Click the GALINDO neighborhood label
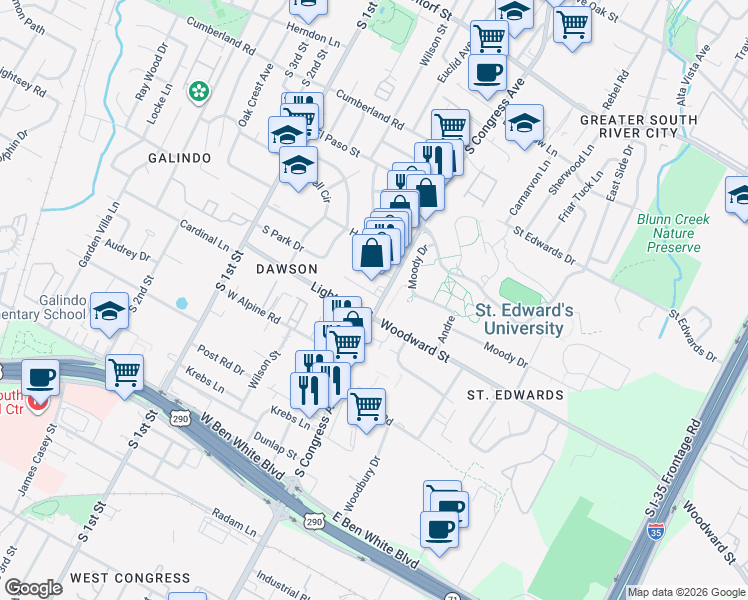 coord(179,158)
